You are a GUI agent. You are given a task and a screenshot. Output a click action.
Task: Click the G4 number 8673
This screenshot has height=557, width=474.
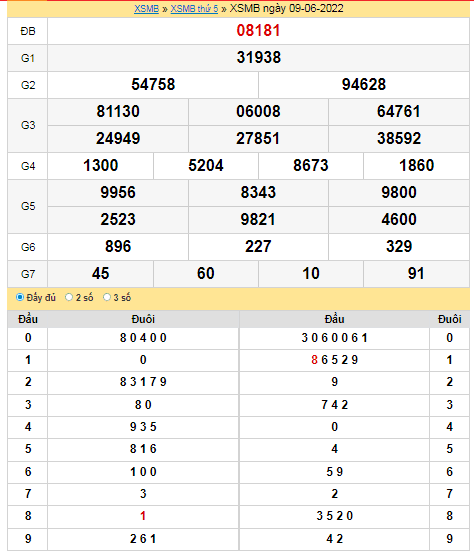click(x=311, y=166)
